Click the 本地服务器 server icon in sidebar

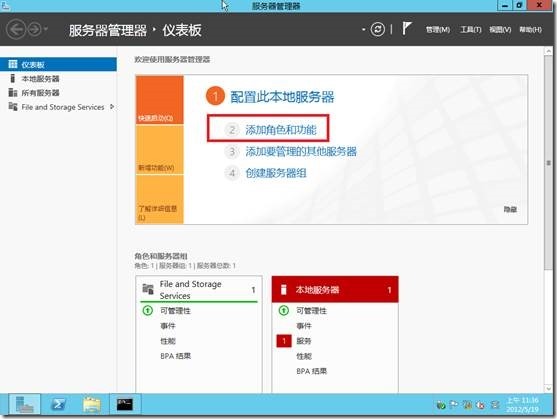(13, 78)
